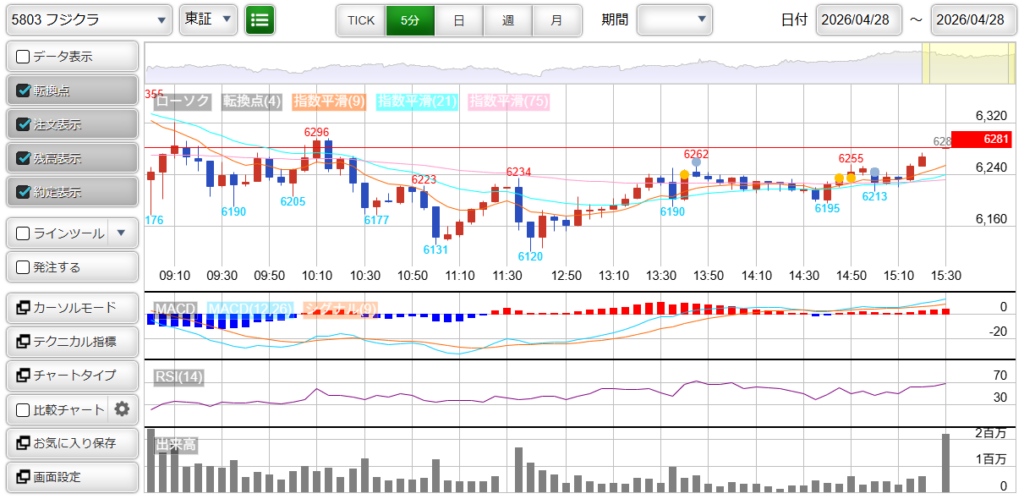Disable 約定表示 checkbox
1024x499 pixels.
pos(23,192)
